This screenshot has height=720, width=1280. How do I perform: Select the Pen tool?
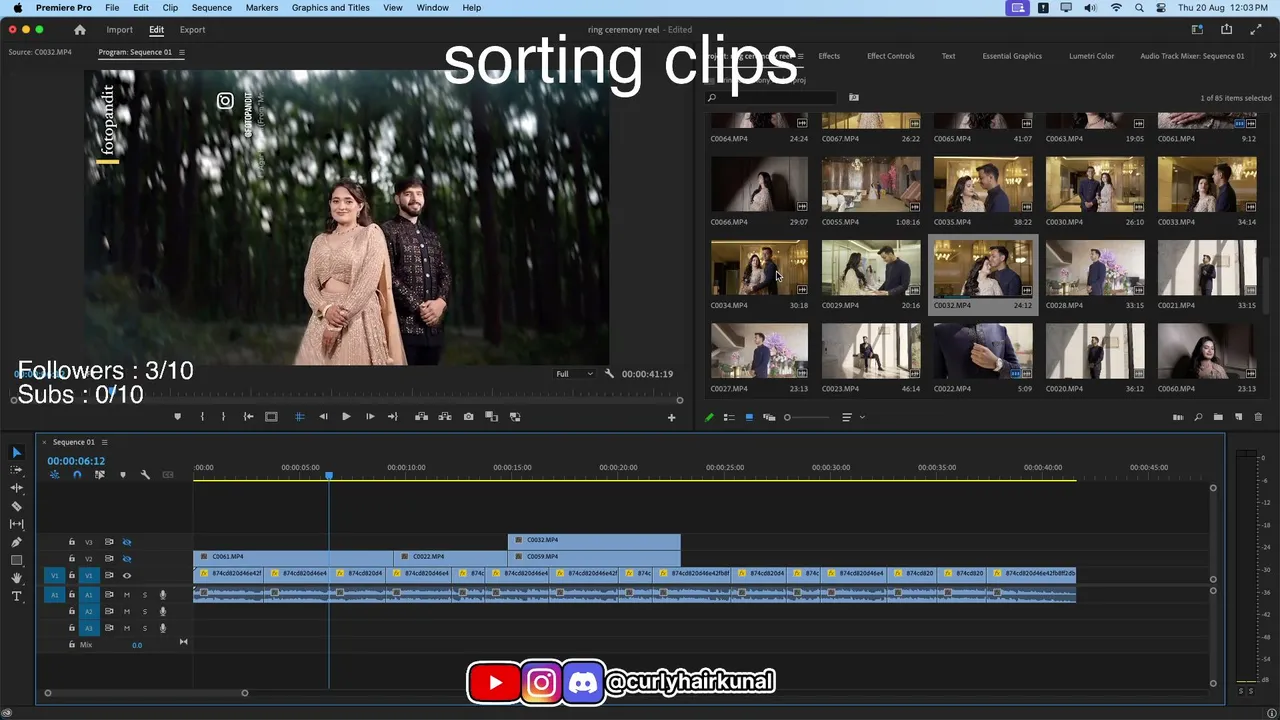click(x=16, y=542)
